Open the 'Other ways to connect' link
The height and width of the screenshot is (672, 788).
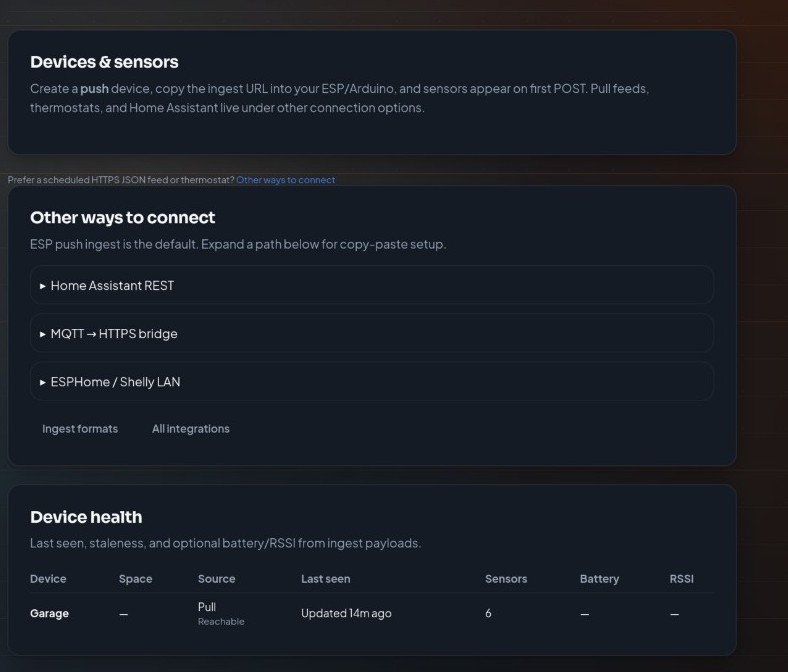coord(285,180)
